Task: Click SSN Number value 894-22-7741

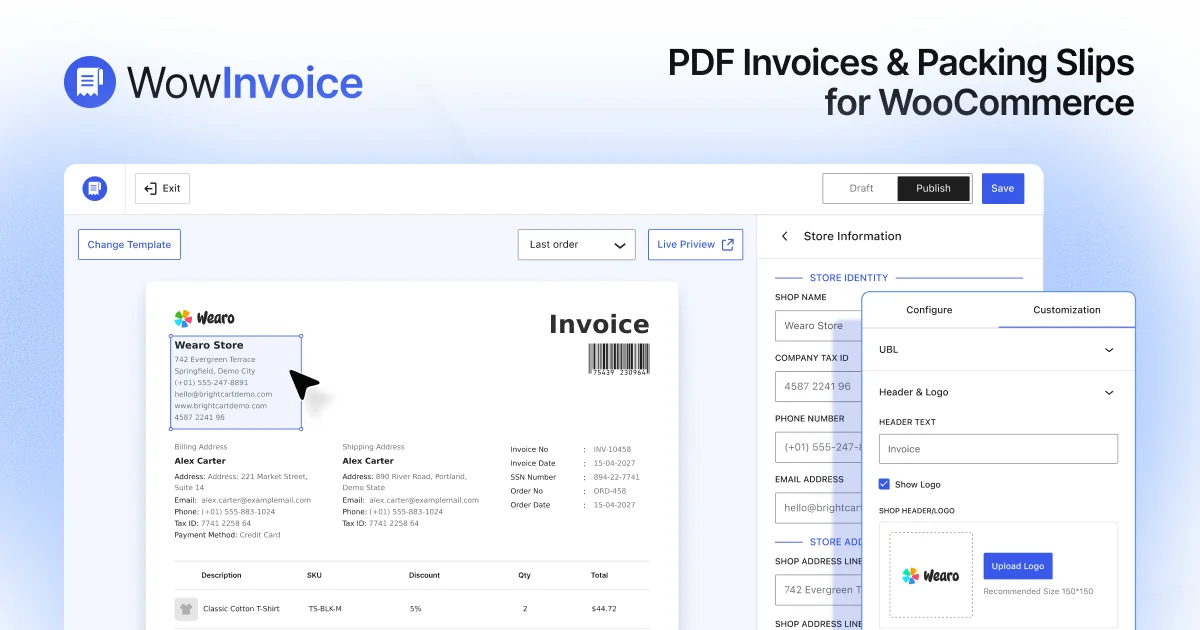Action: (x=617, y=477)
